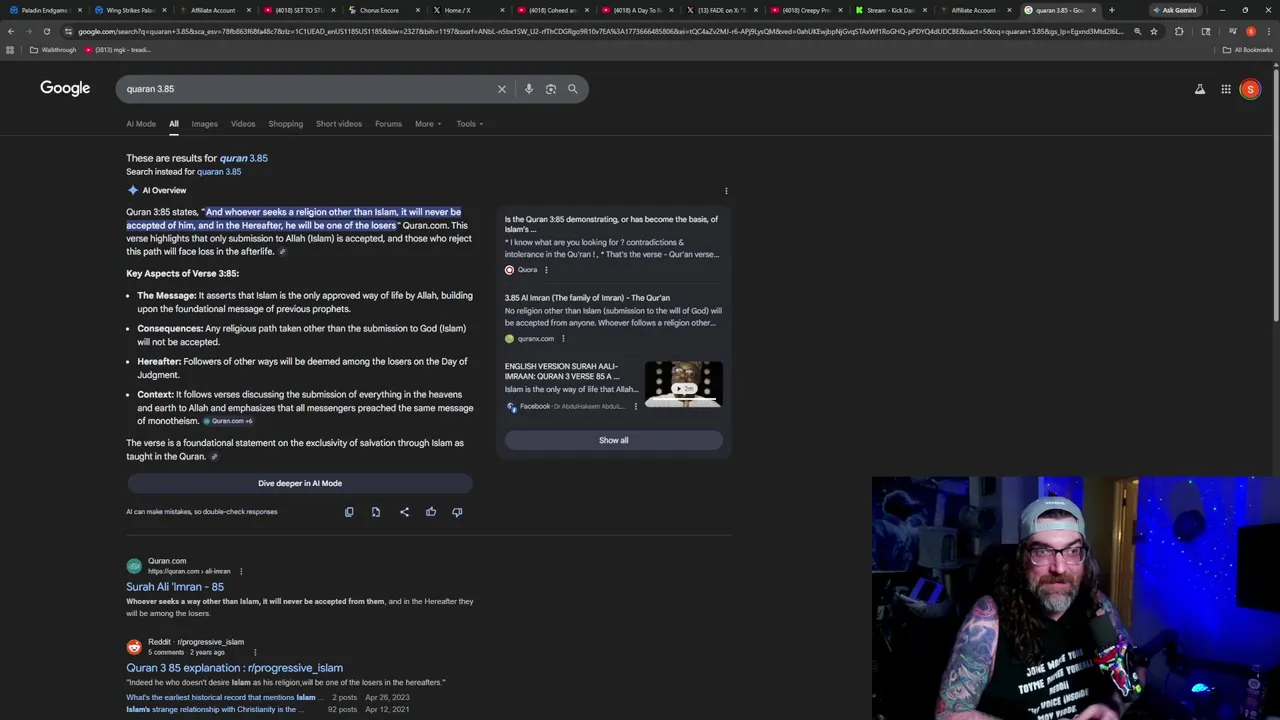Image resolution: width=1280 pixels, height=720 pixels.
Task: Open the Google apps grid
Action: (x=1226, y=89)
